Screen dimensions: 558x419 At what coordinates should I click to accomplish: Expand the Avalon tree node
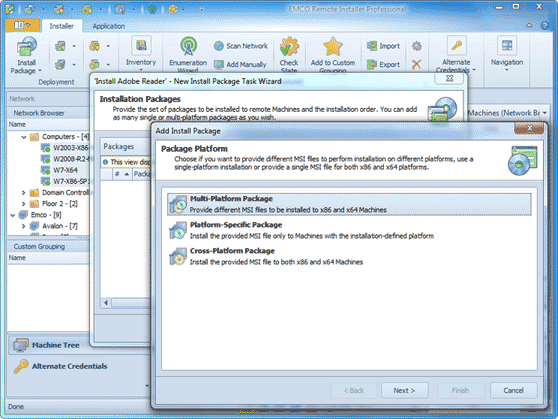(23, 226)
